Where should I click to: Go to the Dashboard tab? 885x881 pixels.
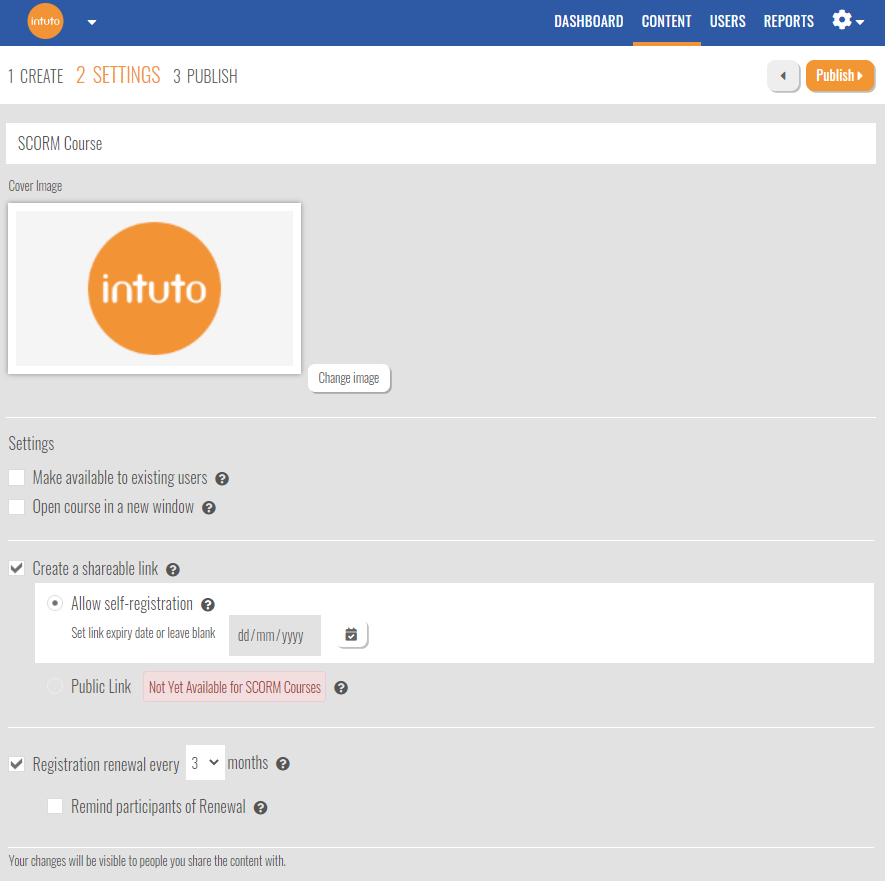[588, 21]
